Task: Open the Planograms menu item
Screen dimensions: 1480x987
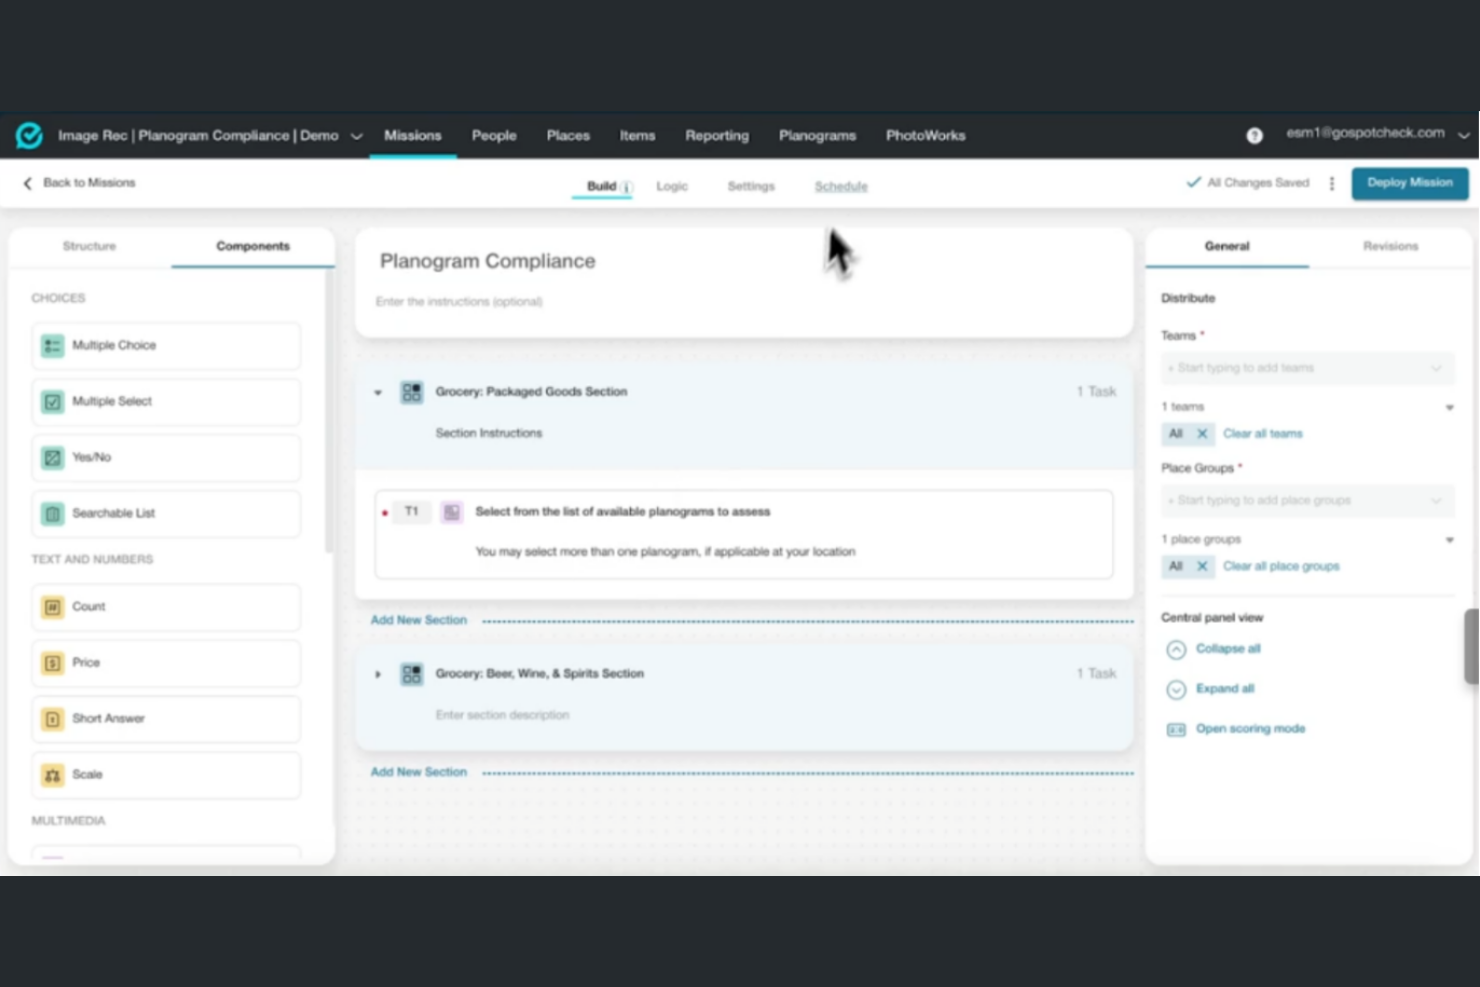Action: click(817, 135)
